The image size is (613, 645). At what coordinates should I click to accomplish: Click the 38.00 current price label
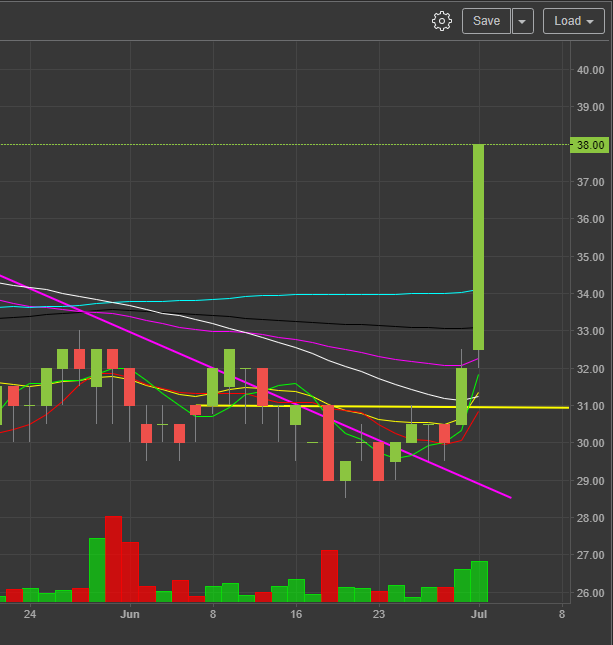click(x=590, y=145)
